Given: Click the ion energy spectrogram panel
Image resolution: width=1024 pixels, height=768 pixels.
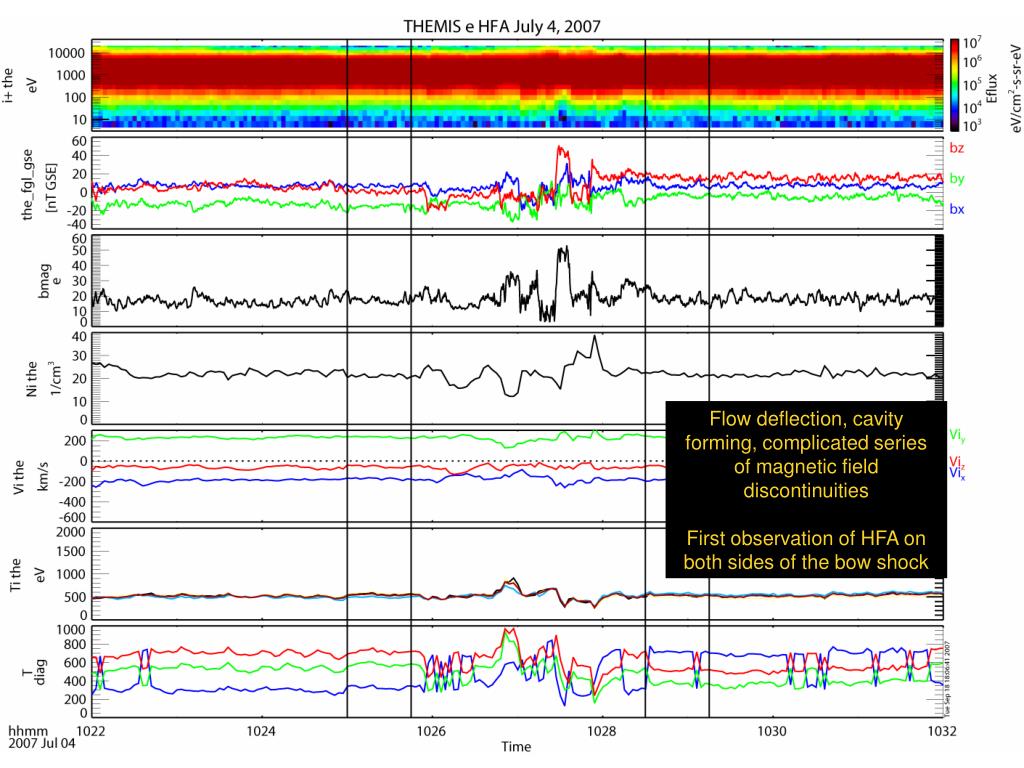Looking at the screenshot, I should [x=517, y=84].
